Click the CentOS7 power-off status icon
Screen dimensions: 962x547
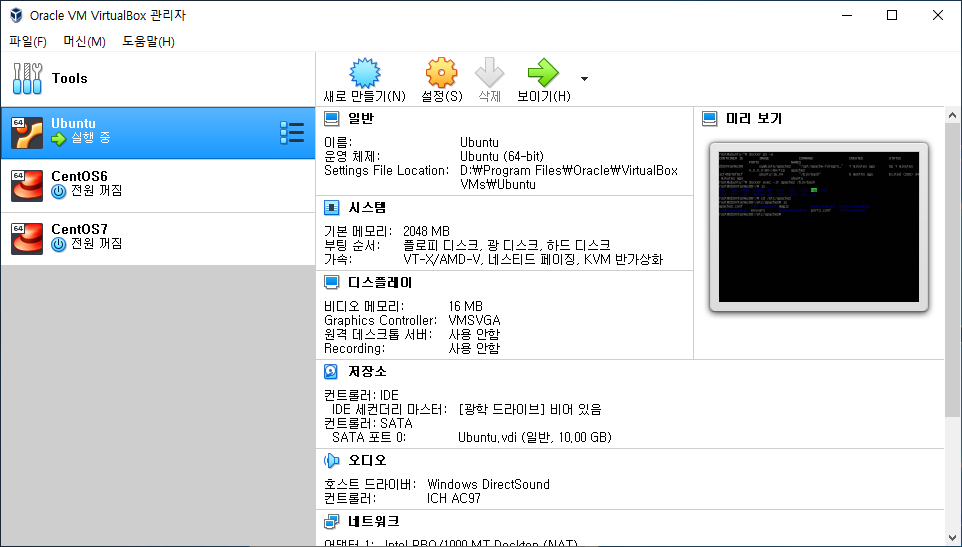pos(58,244)
